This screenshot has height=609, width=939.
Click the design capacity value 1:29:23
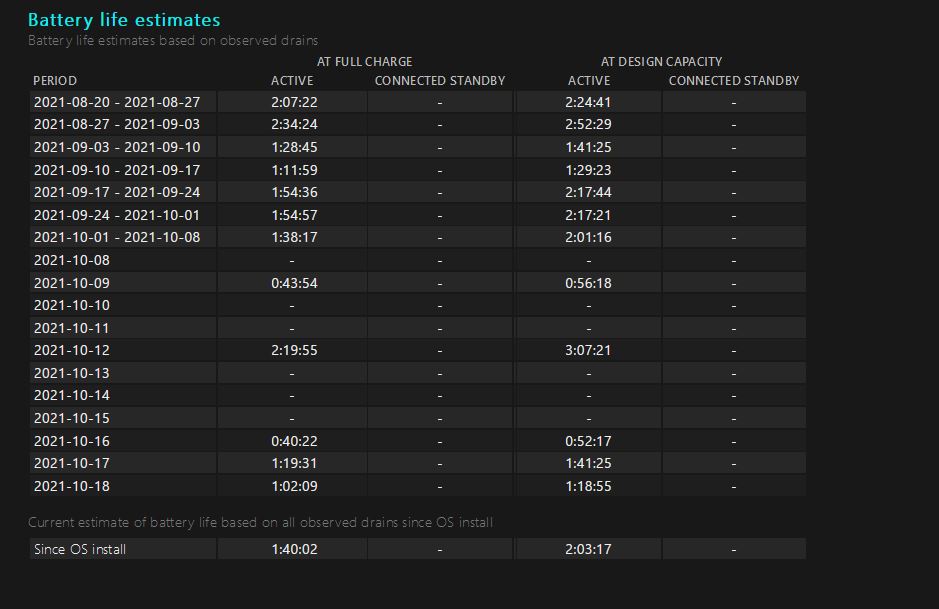(588, 169)
